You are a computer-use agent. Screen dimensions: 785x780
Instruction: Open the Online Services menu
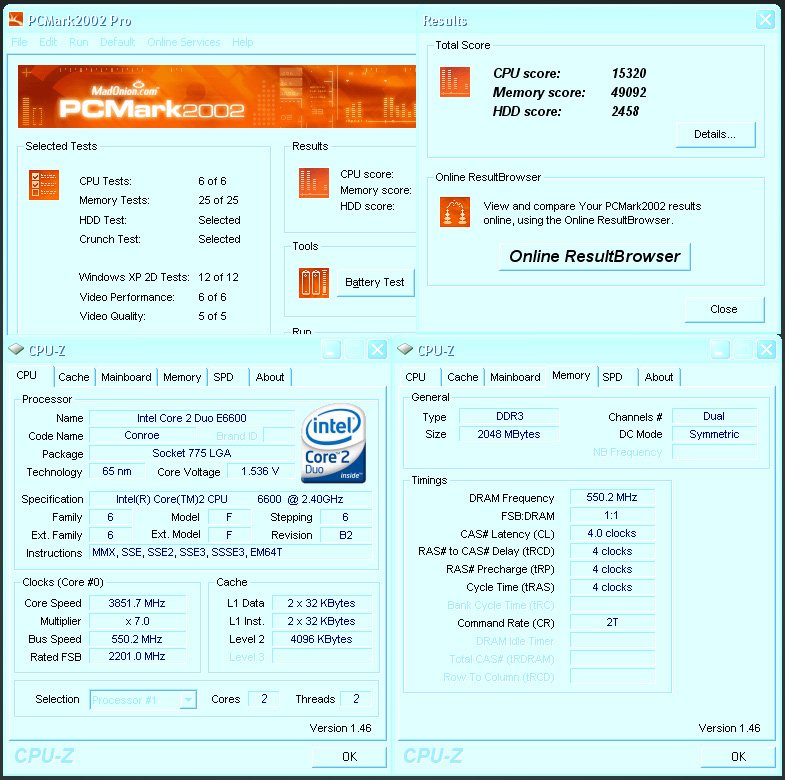[184, 42]
